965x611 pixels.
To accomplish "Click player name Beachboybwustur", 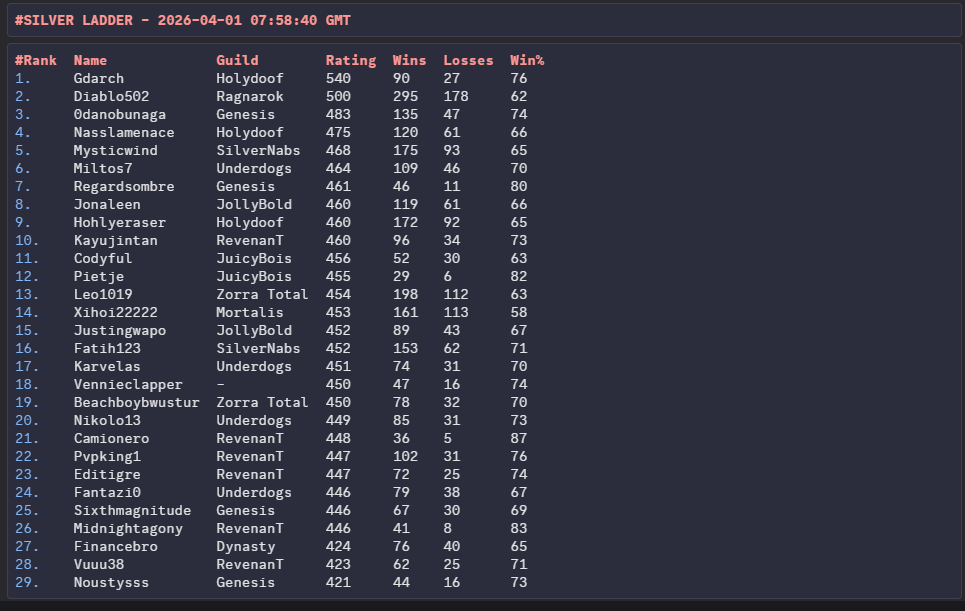I will [x=137, y=402].
